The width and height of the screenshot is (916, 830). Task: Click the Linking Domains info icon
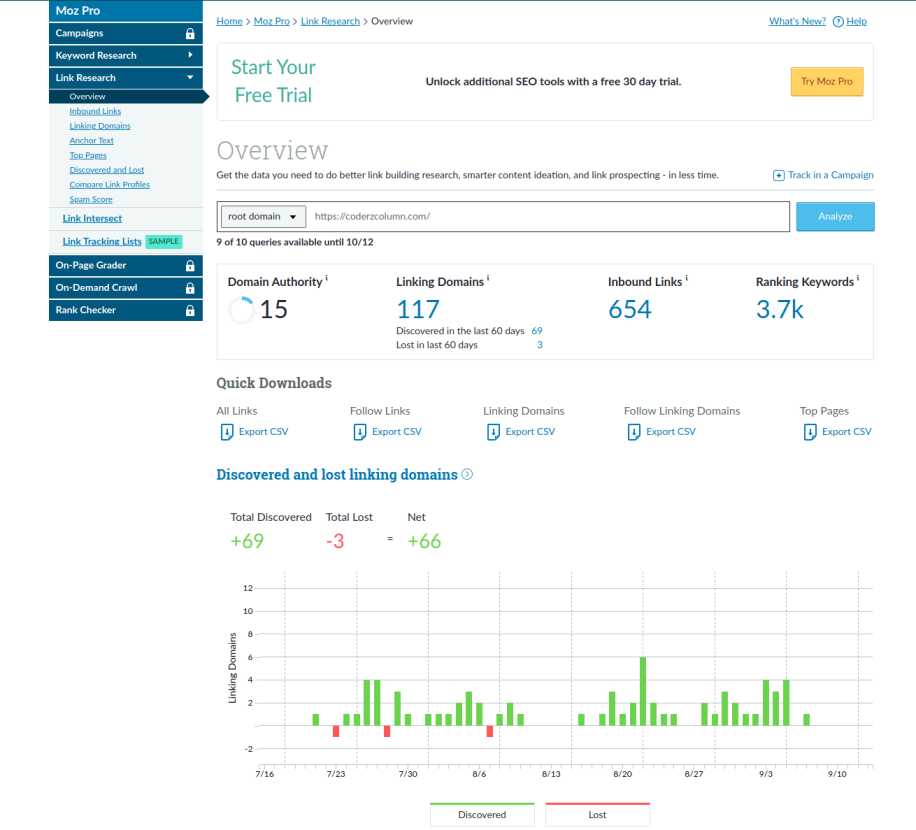(x=488, y=278)
